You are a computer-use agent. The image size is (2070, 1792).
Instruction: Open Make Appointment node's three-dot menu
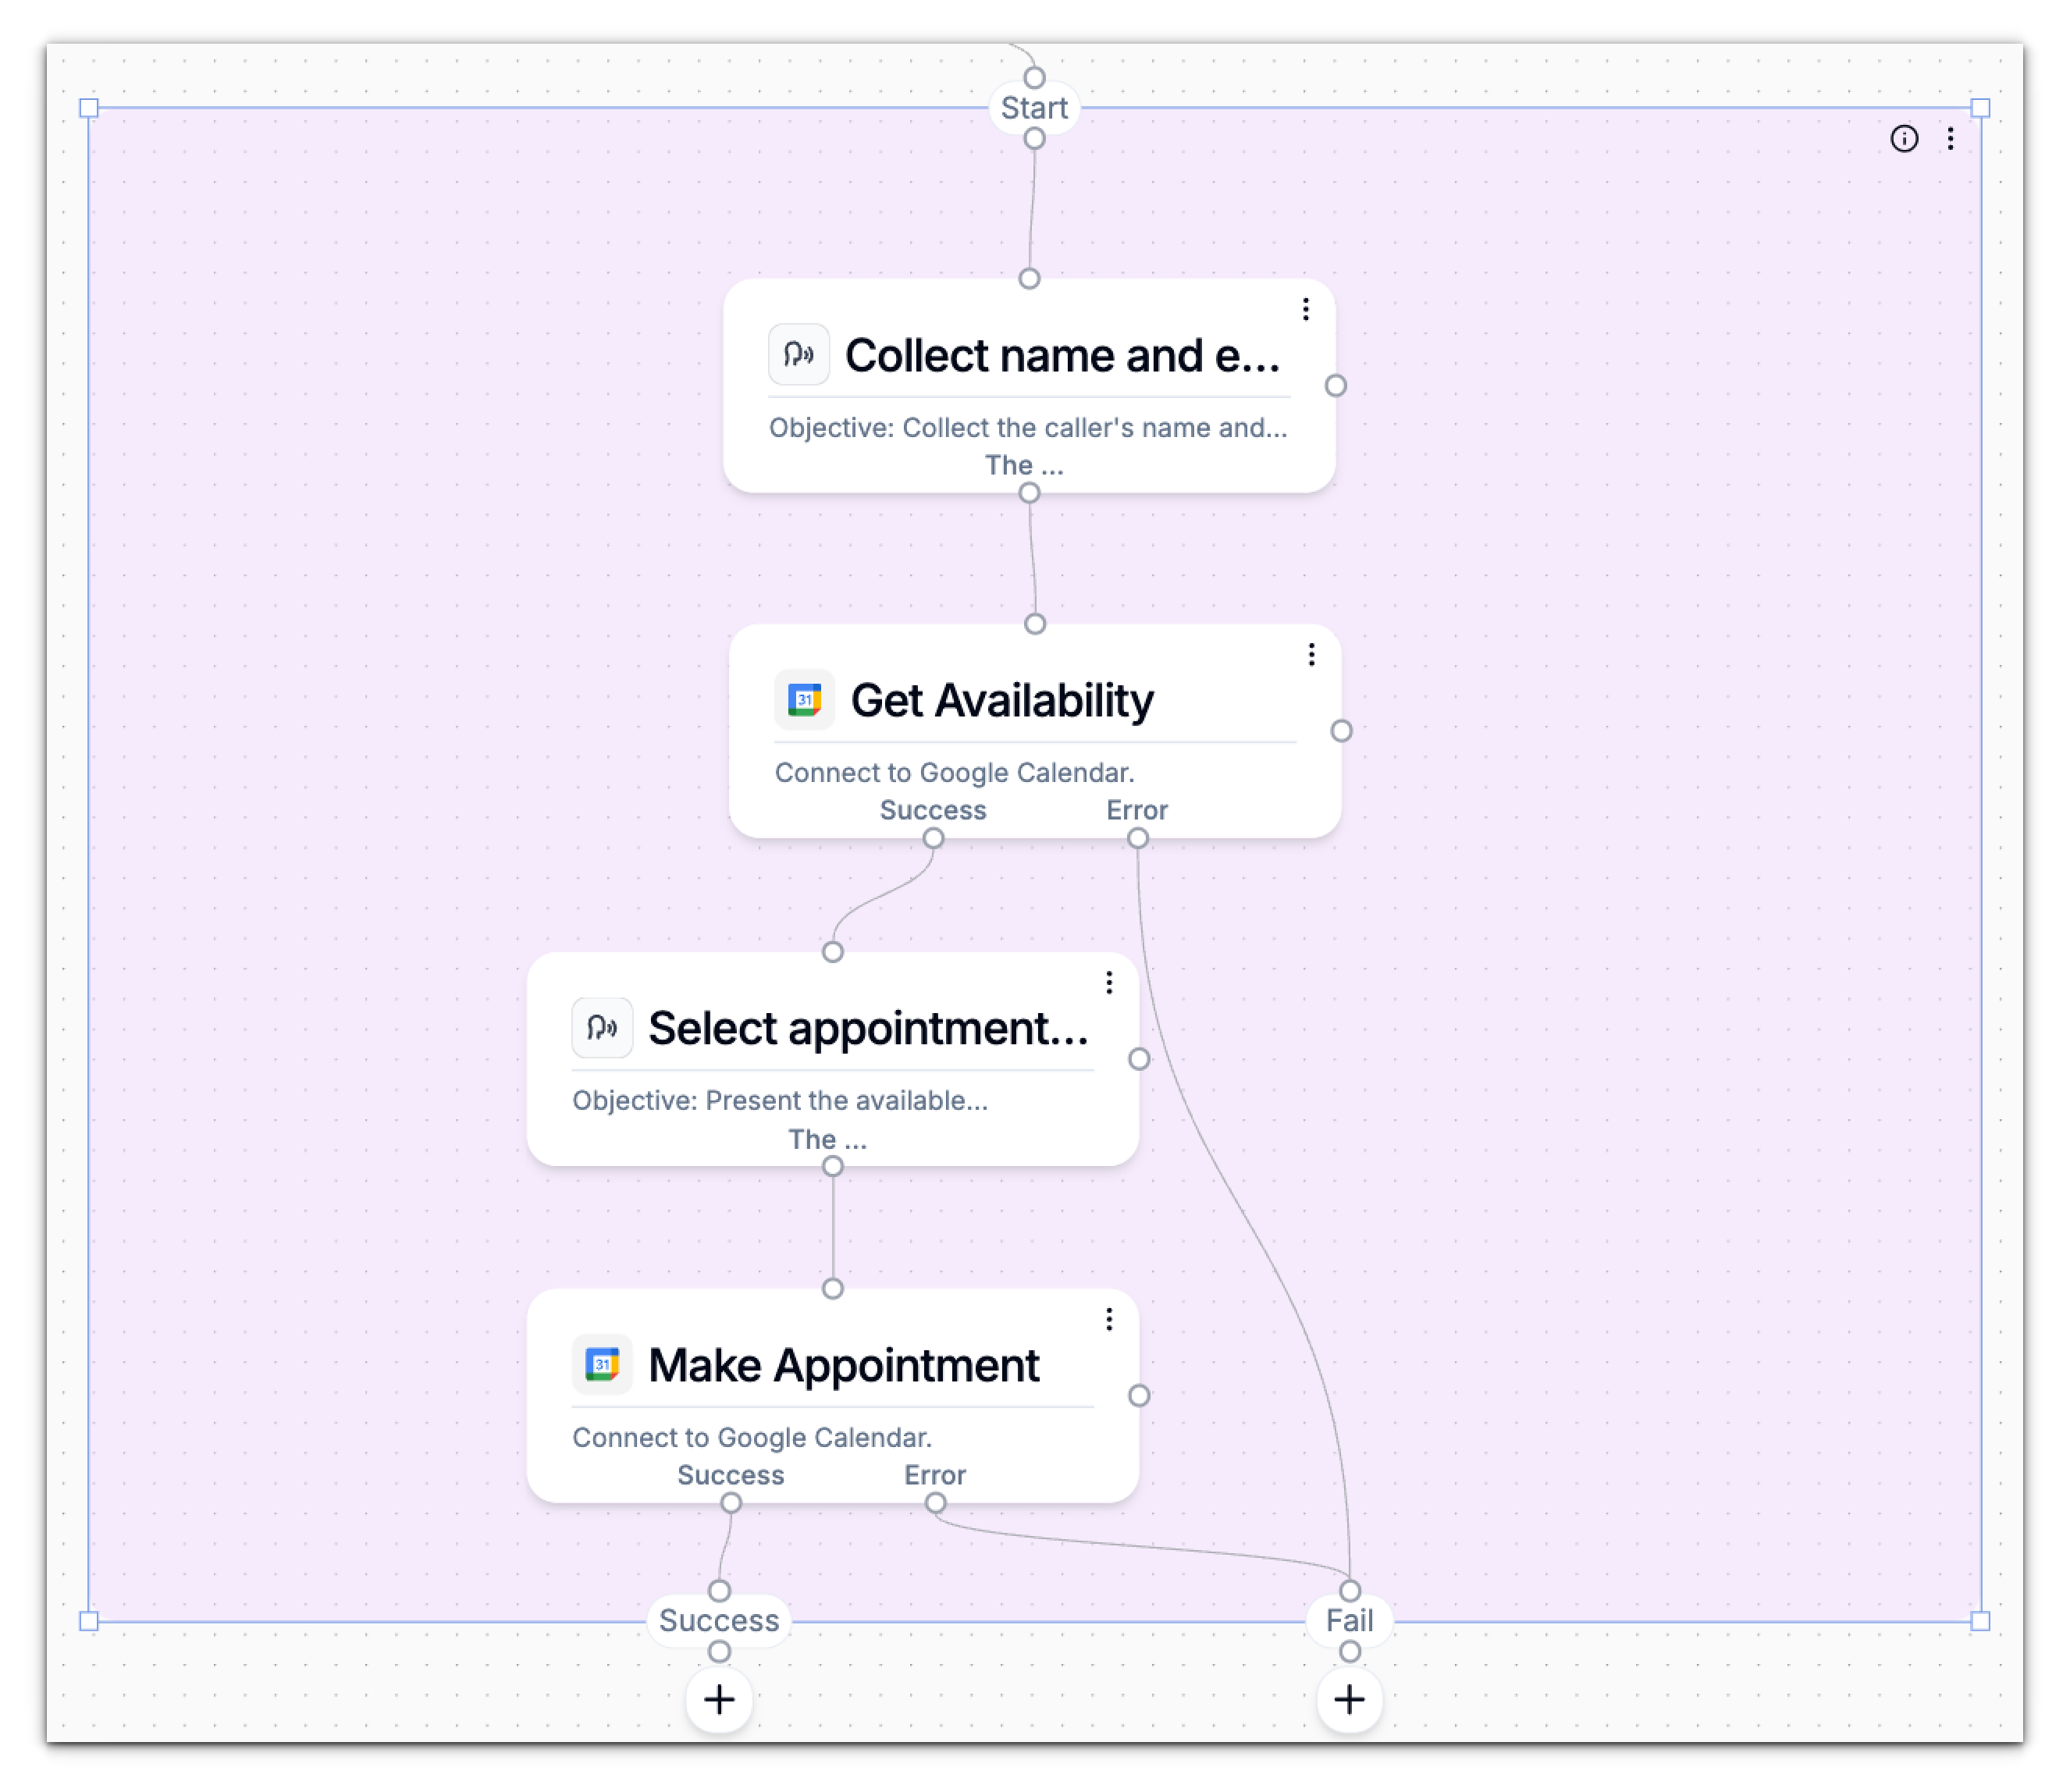point(1108,1318)
